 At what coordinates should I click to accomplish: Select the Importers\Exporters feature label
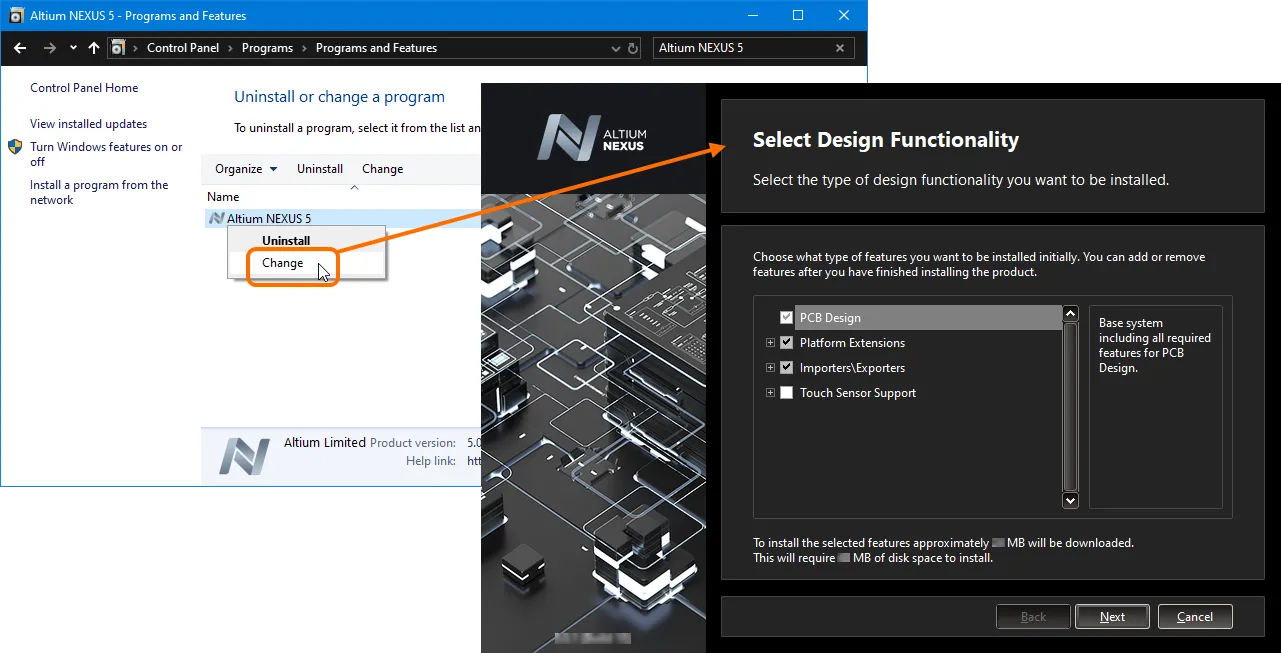pyautogui.click(x=852, y=368)
